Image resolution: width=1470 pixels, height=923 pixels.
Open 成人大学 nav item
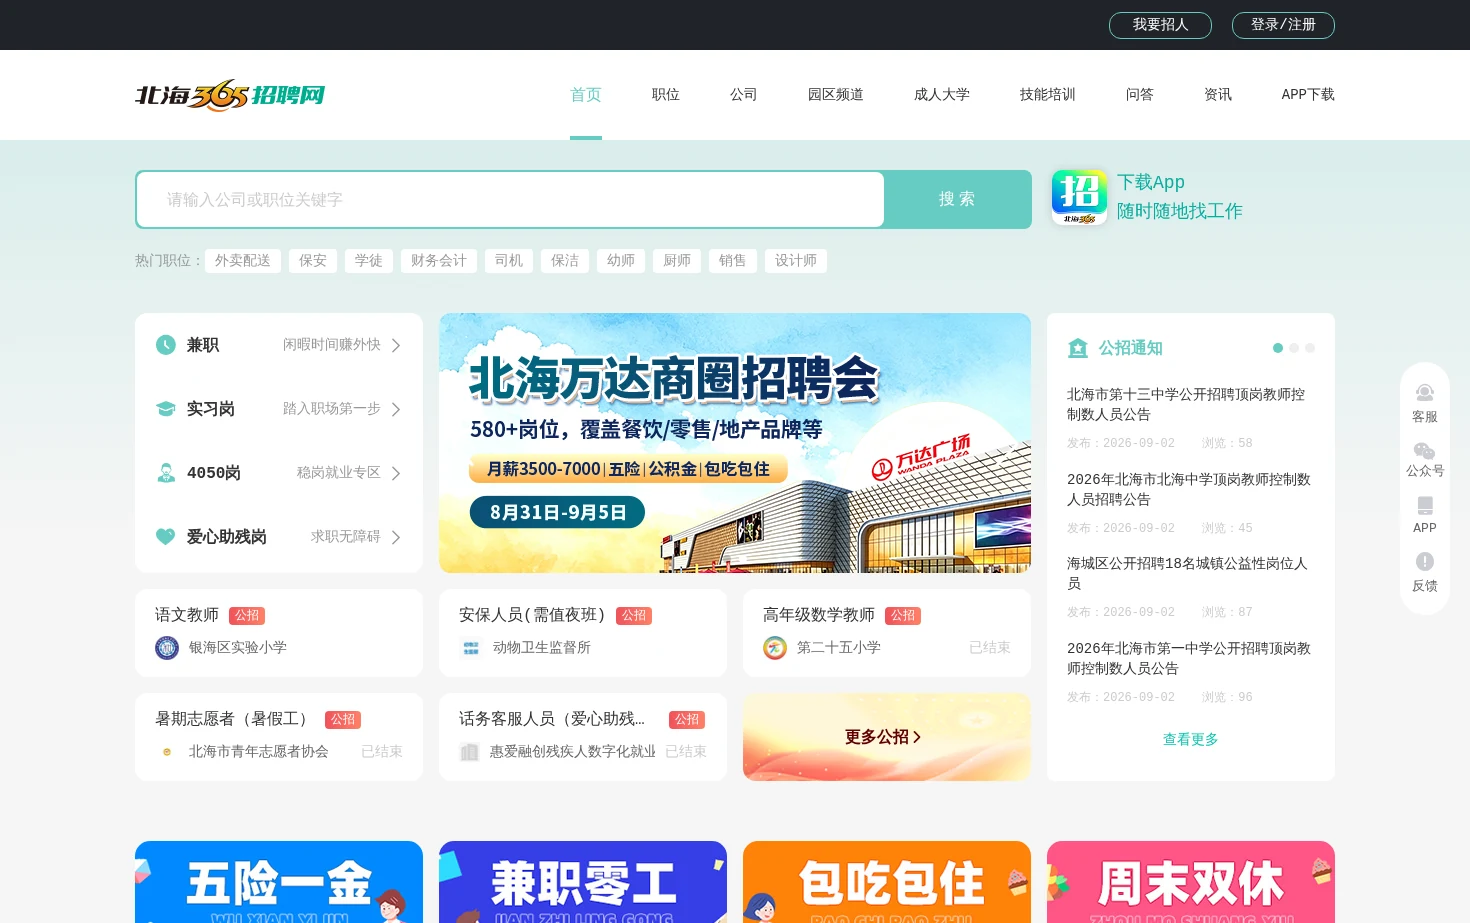click(942, 95)
